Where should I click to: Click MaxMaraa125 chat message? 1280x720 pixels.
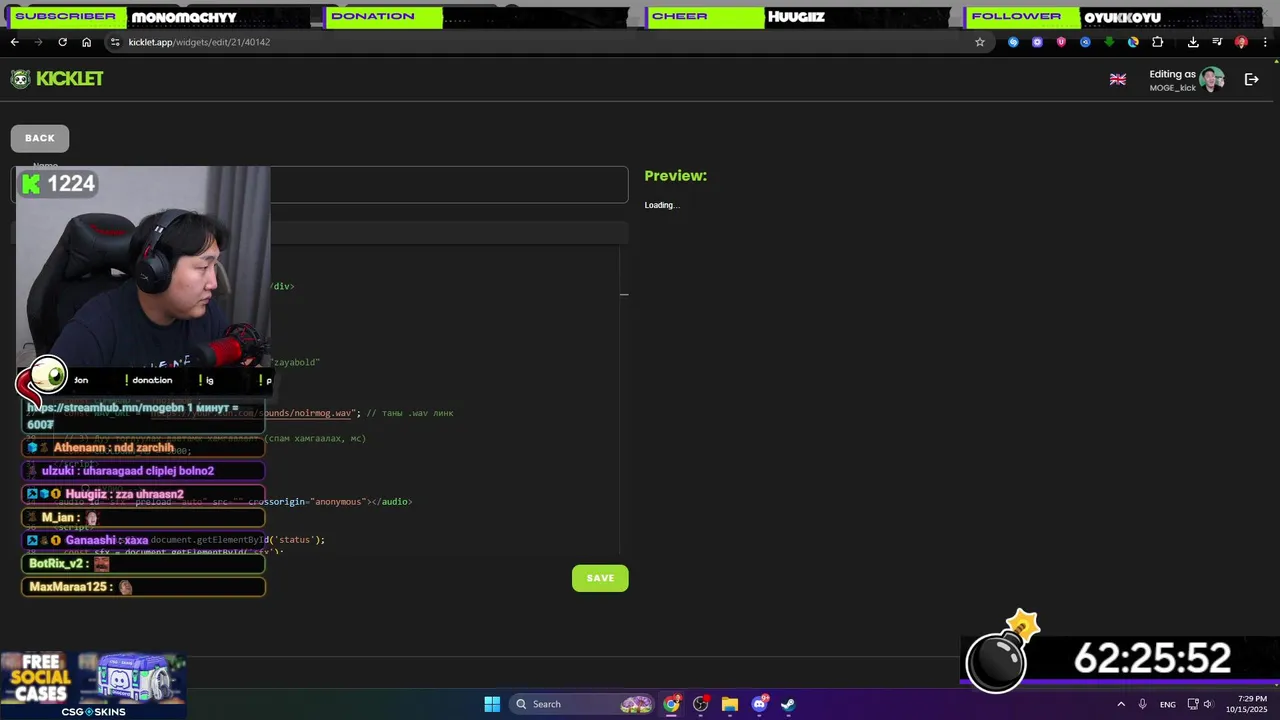[x=143, y=587]
